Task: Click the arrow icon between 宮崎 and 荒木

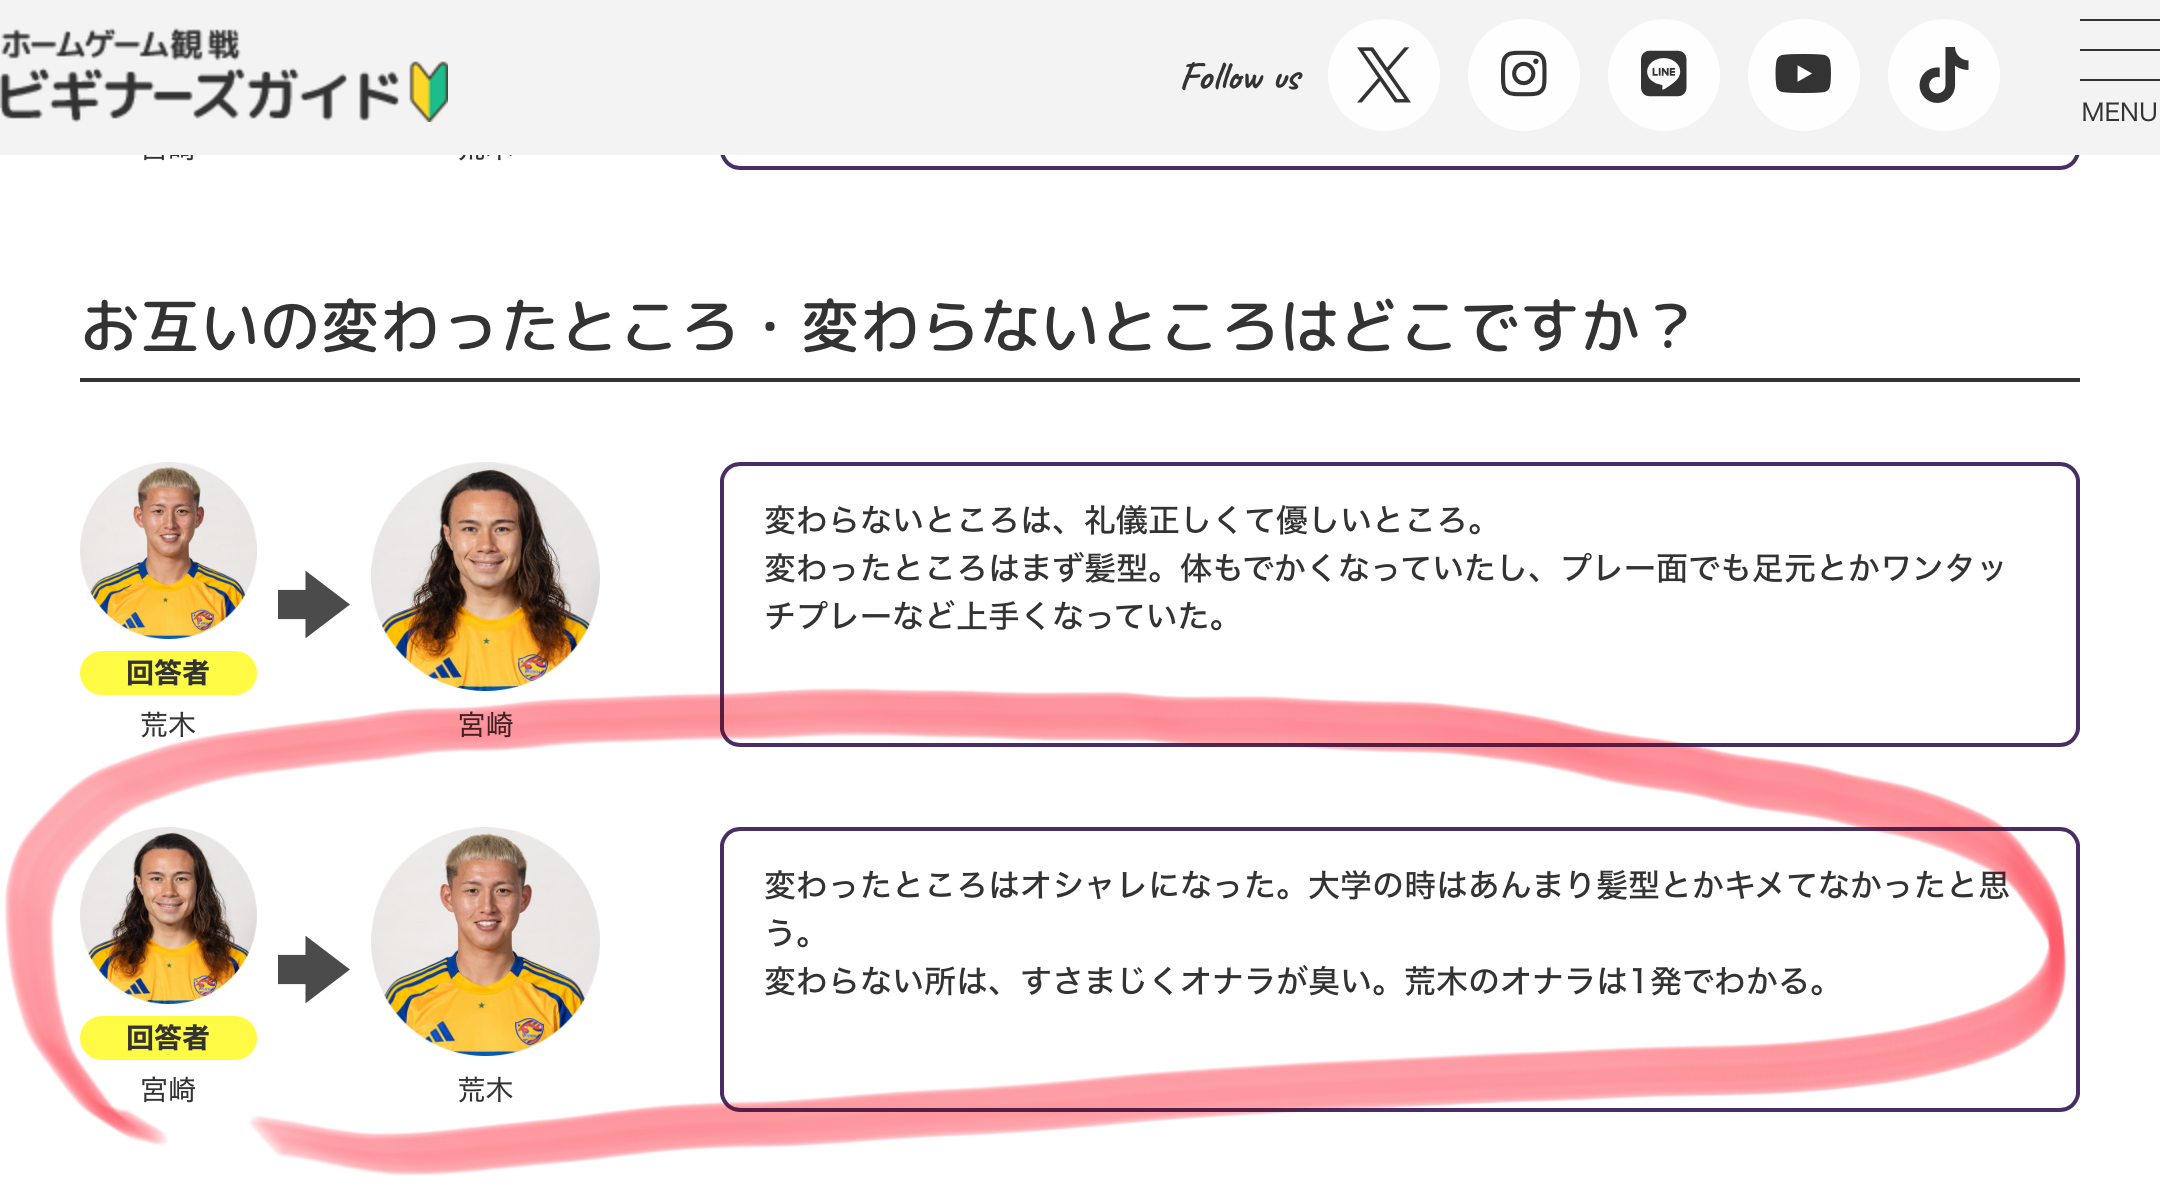Action: pyautogui.click(x=313, y=969)
